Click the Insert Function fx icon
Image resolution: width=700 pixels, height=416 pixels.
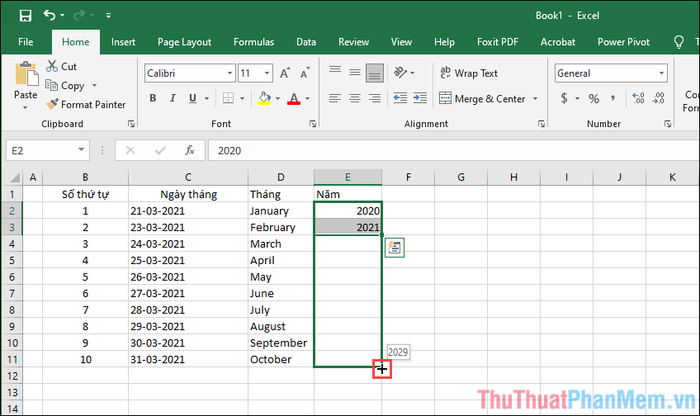click(x=188, y=150)
